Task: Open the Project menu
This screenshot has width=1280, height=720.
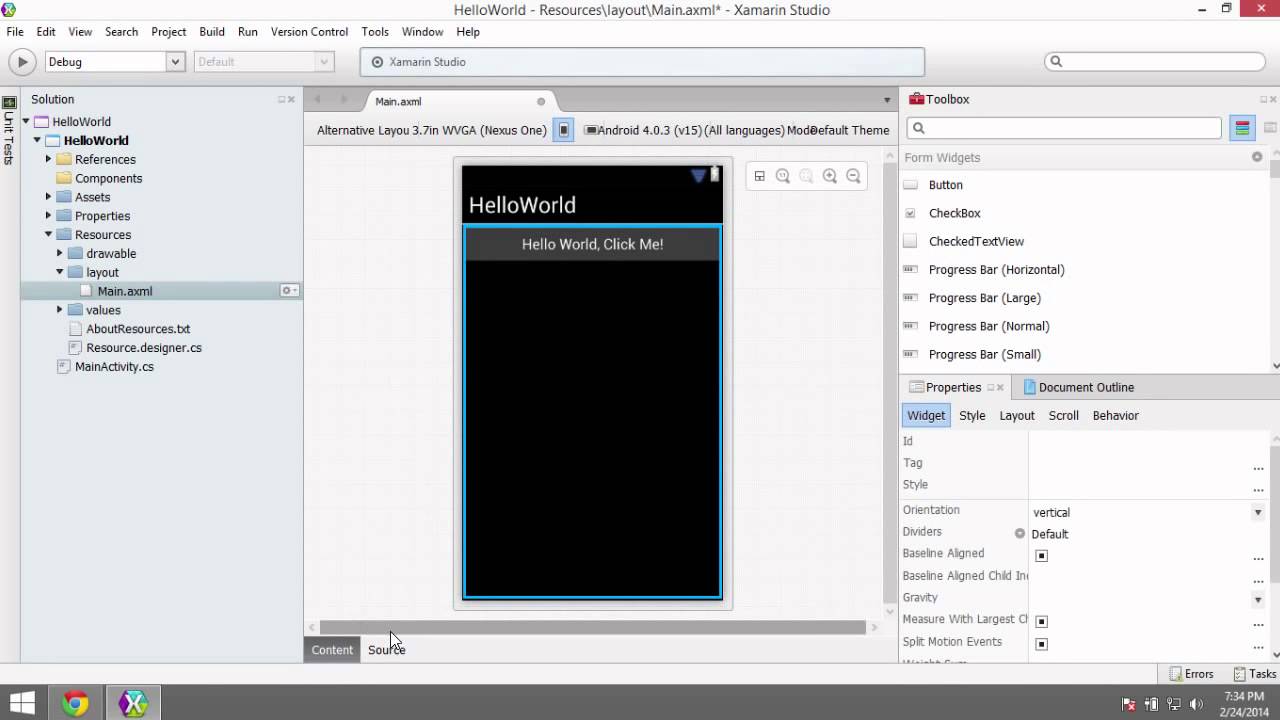Action: (169, 32)
